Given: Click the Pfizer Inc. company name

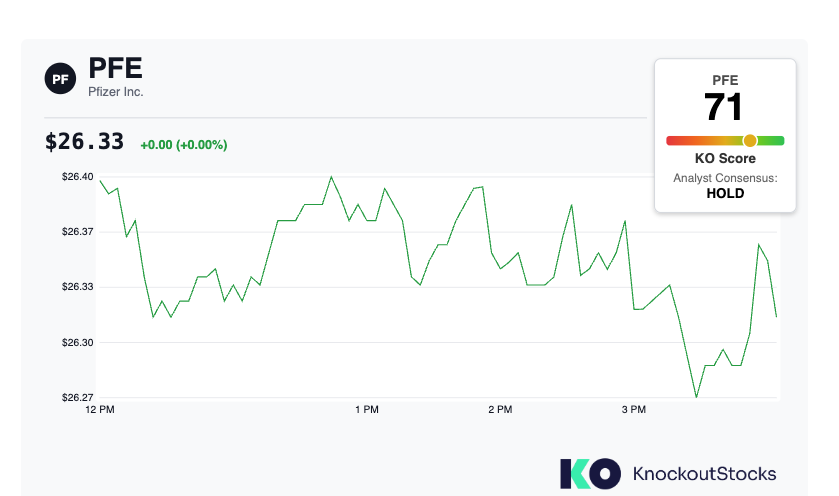Looking at the screenshot, I should point(116,92).
